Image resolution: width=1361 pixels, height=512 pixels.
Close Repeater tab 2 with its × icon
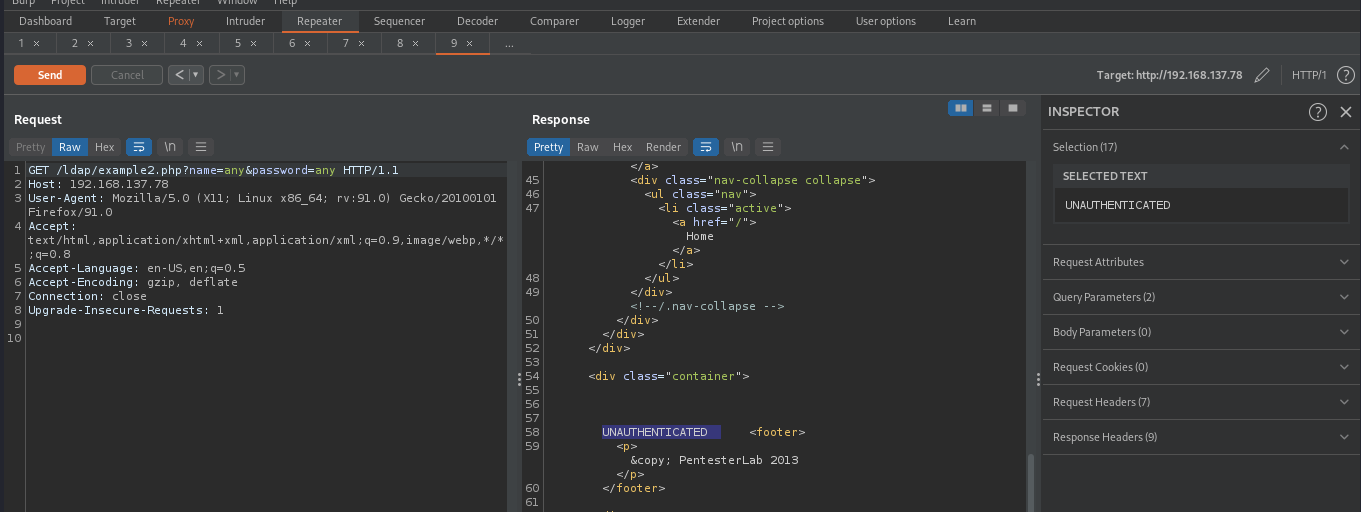tap(91, 44)
